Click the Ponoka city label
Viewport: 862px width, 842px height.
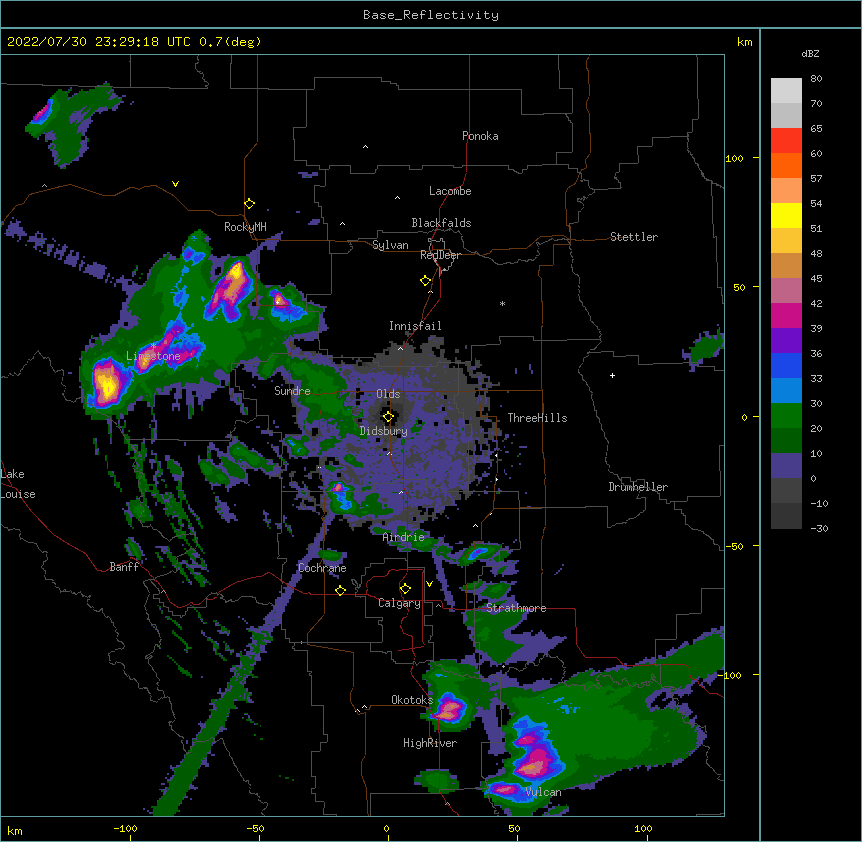(x=480, y=136)
